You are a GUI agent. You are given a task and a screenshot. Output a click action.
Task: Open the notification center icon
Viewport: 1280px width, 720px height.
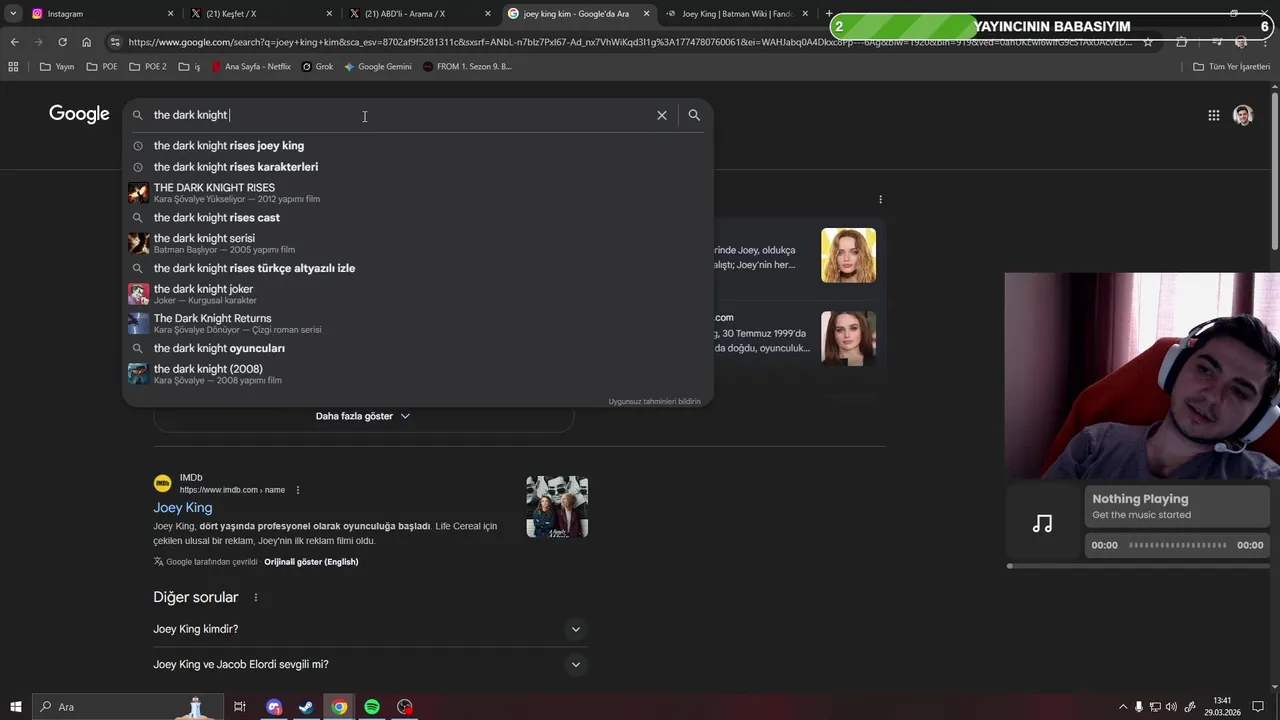click(x=1258, y=707)
